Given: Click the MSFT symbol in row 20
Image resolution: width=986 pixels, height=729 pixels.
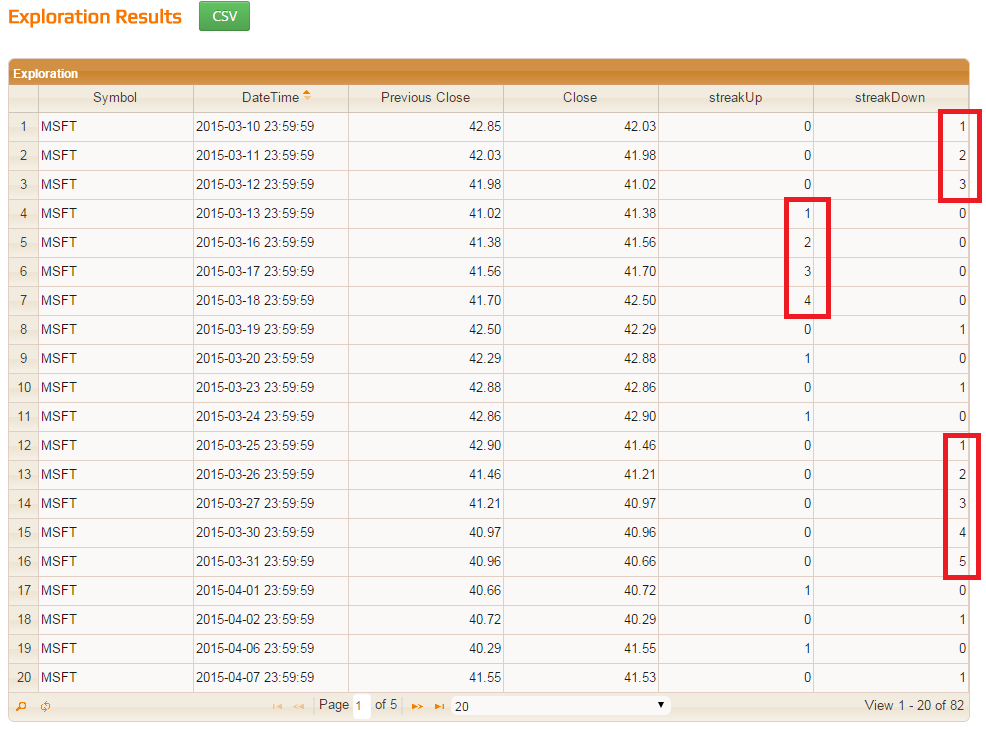Looking at the screenshot, I should click(59, 676).
